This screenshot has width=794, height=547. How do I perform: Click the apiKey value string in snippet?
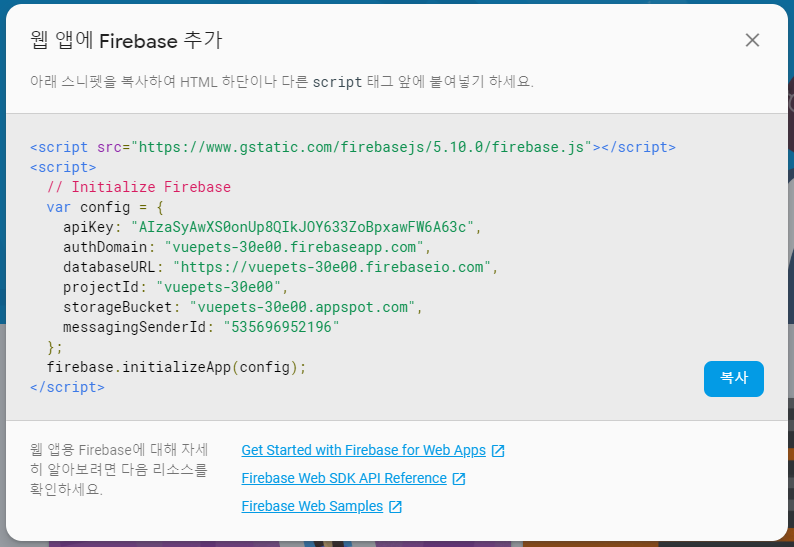pos(302,227)
